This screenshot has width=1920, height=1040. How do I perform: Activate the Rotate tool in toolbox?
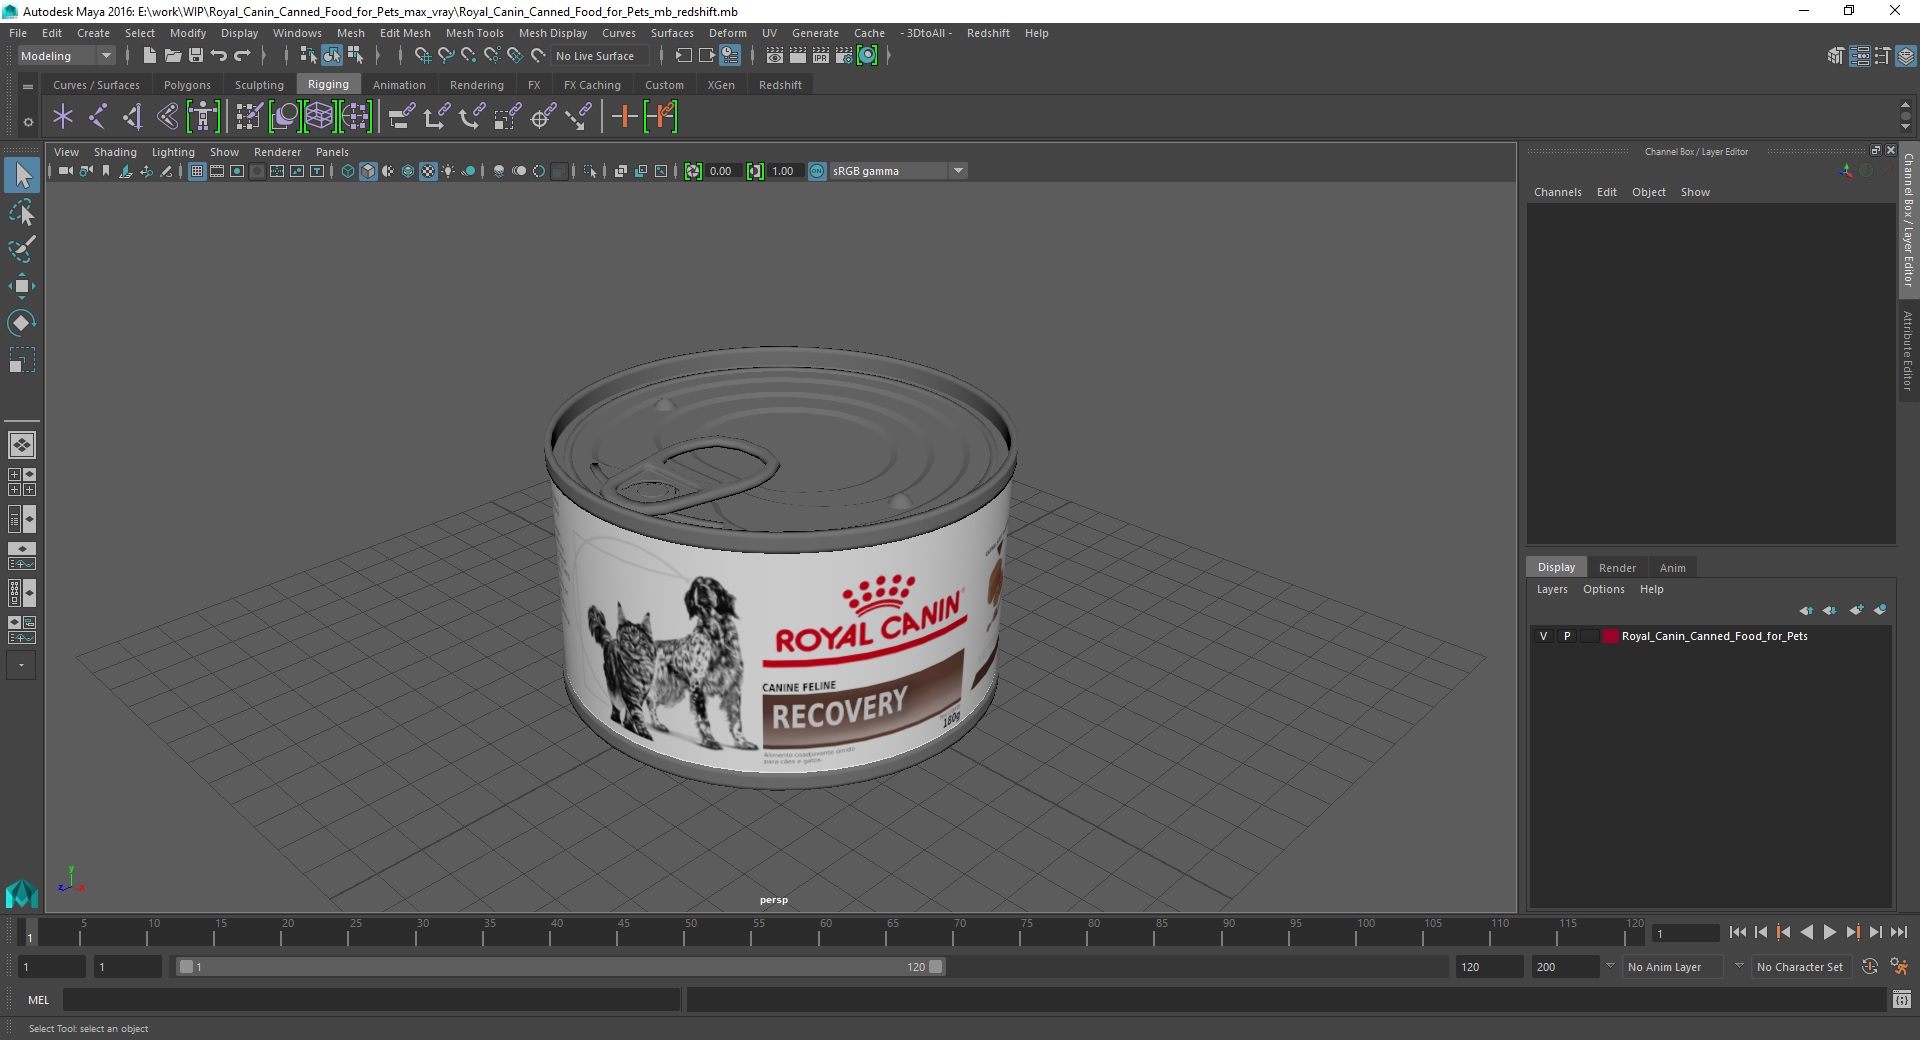coord(21,323)
